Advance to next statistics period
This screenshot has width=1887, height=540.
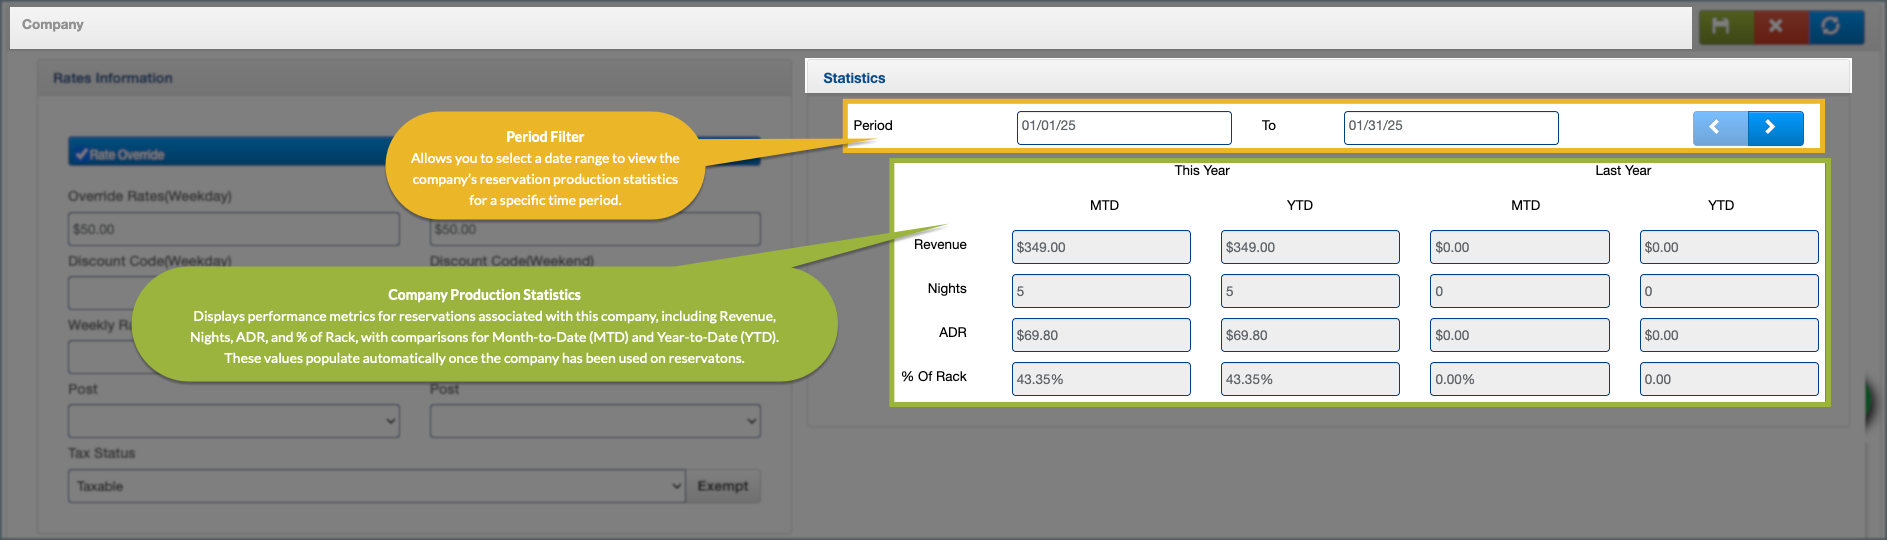pos(1774,127)
